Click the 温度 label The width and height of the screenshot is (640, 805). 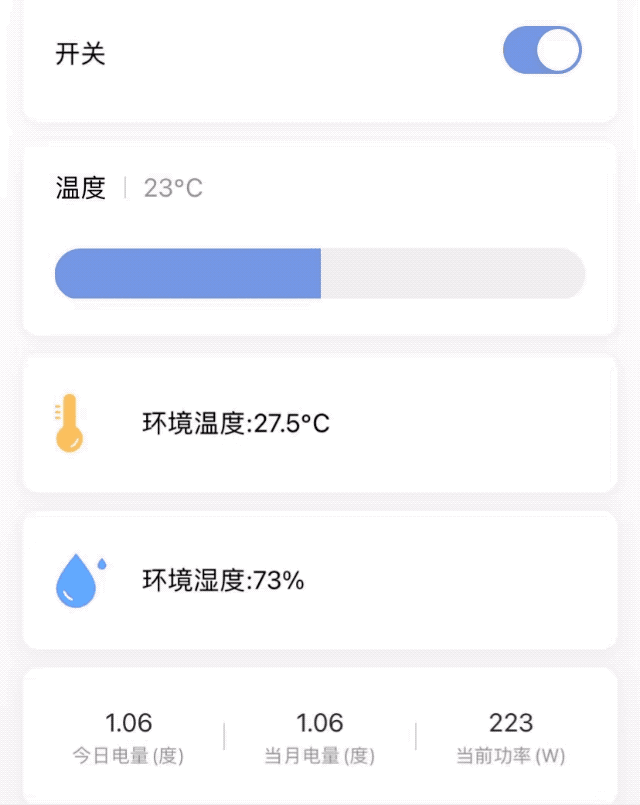(80, 188)
